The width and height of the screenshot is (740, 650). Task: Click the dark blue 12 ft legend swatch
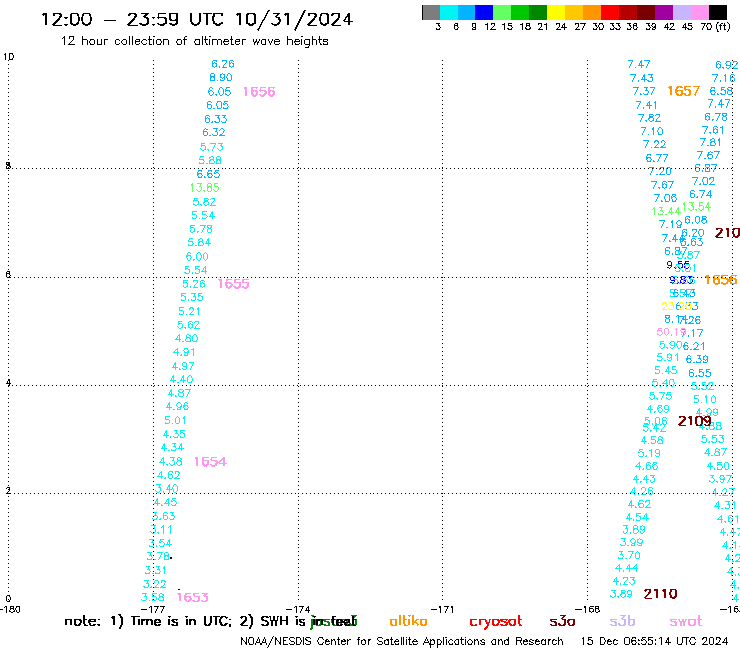pyautogui.click(x=484, y=12)
